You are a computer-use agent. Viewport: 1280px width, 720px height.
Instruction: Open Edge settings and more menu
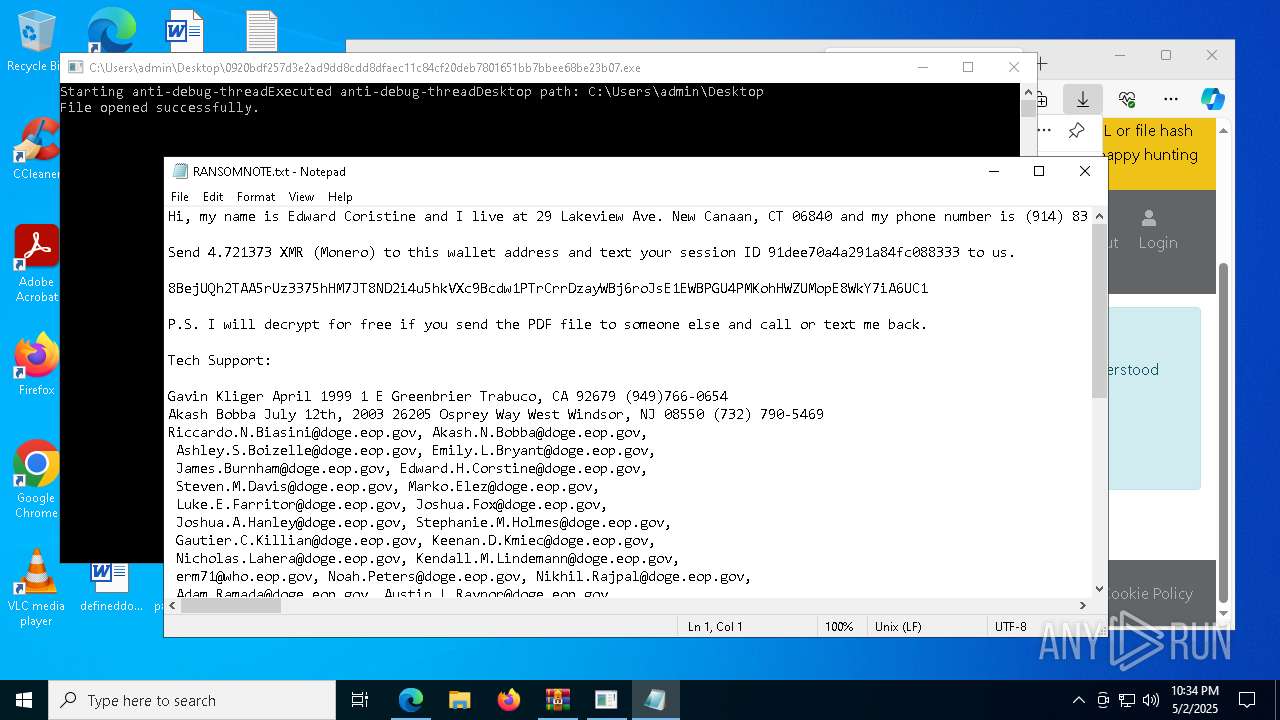[x=1170, y=99]
